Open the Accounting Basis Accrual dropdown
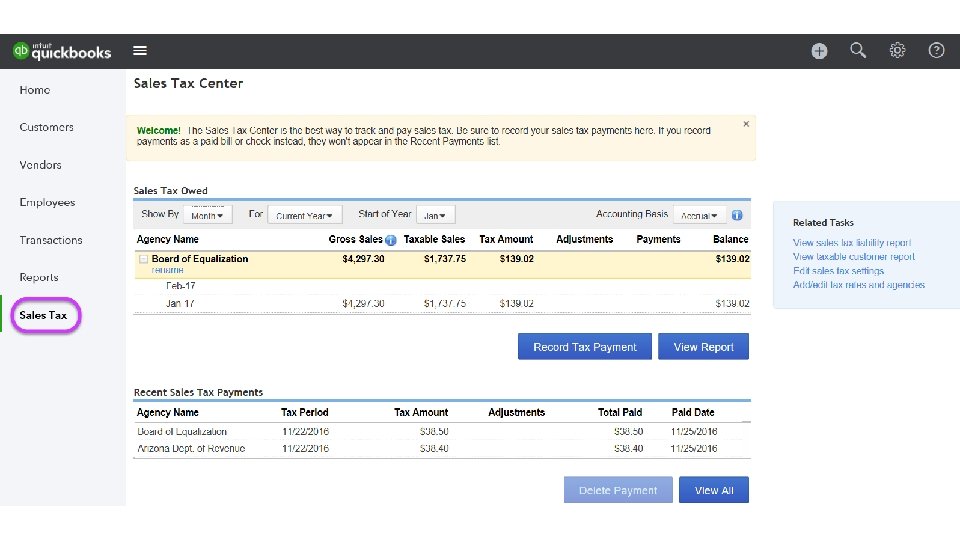960x540 pixels. (699, 215)
